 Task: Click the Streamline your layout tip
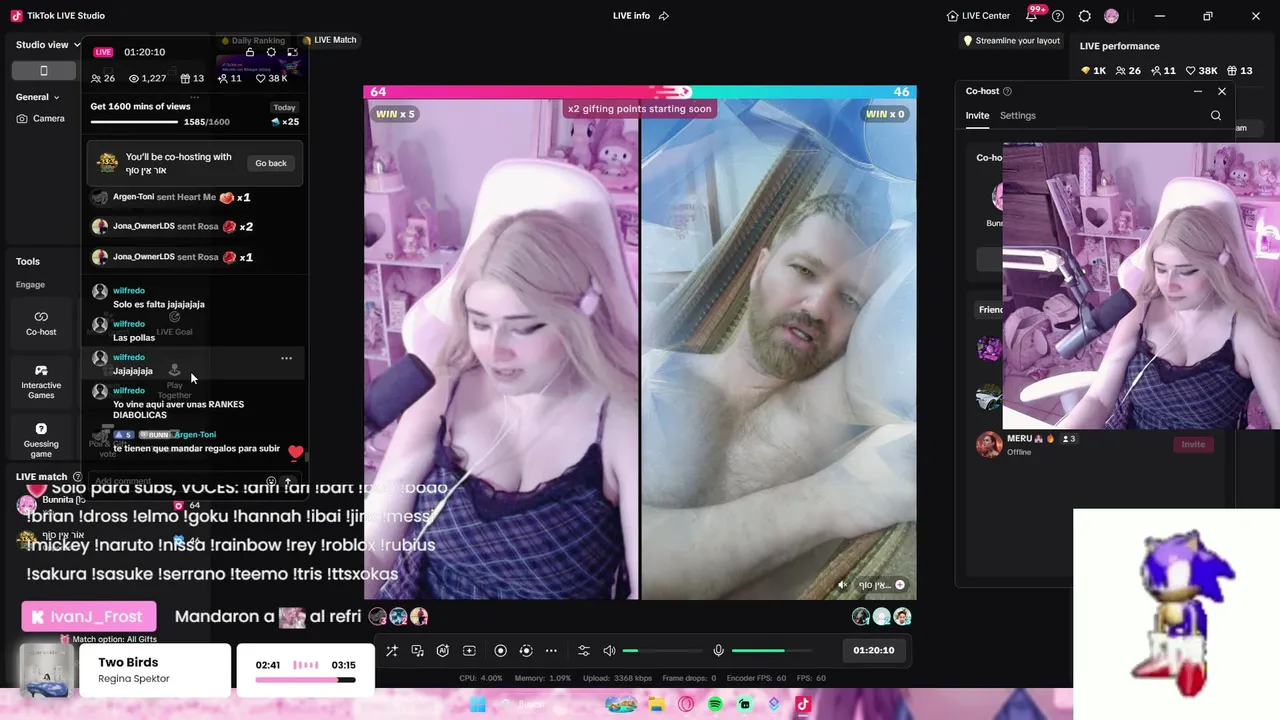[x=1011, y=41]
